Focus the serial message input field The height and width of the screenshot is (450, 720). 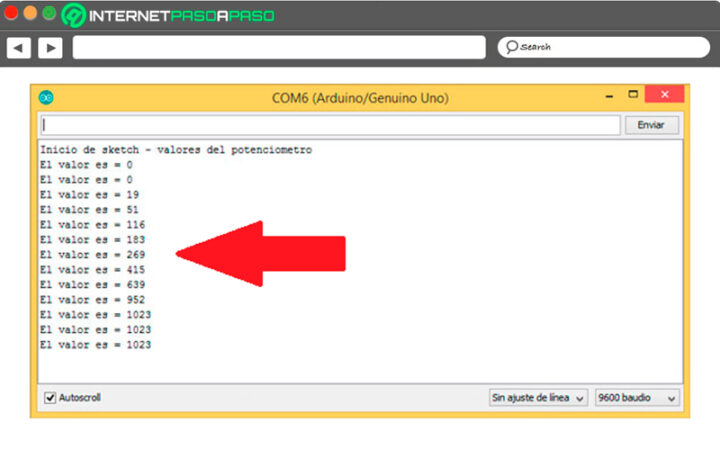coord(329,125)
